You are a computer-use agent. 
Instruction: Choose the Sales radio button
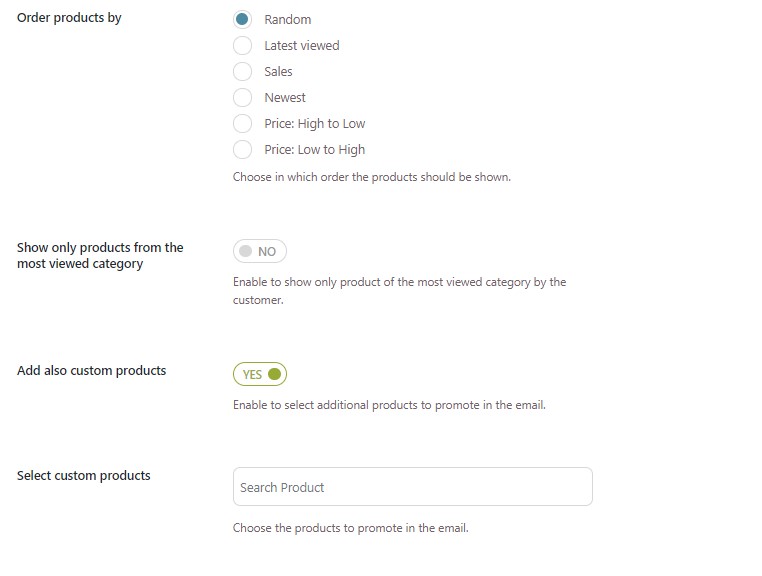(242, 71)
